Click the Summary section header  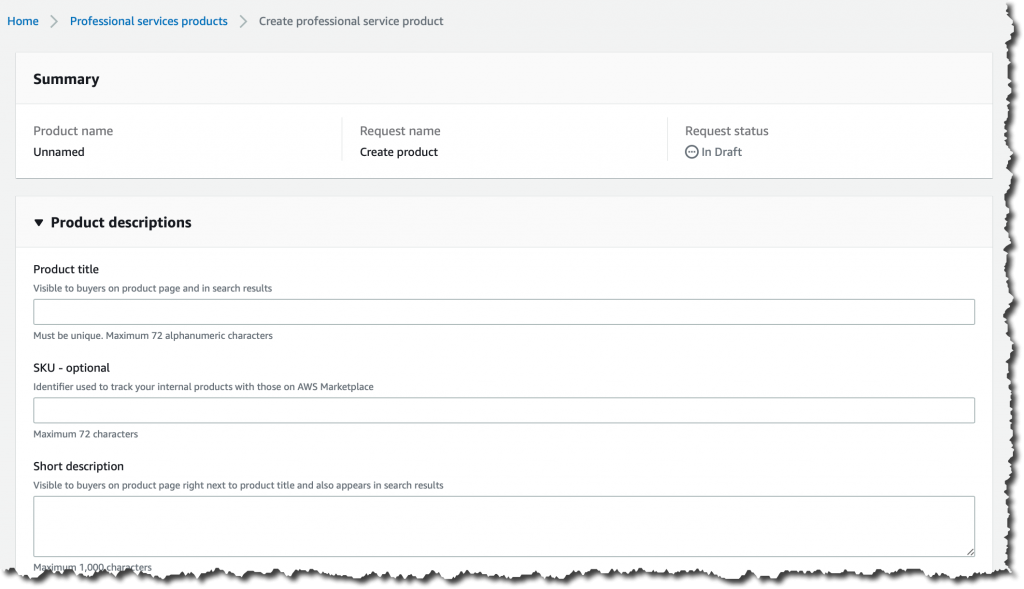tap(66, 78)
